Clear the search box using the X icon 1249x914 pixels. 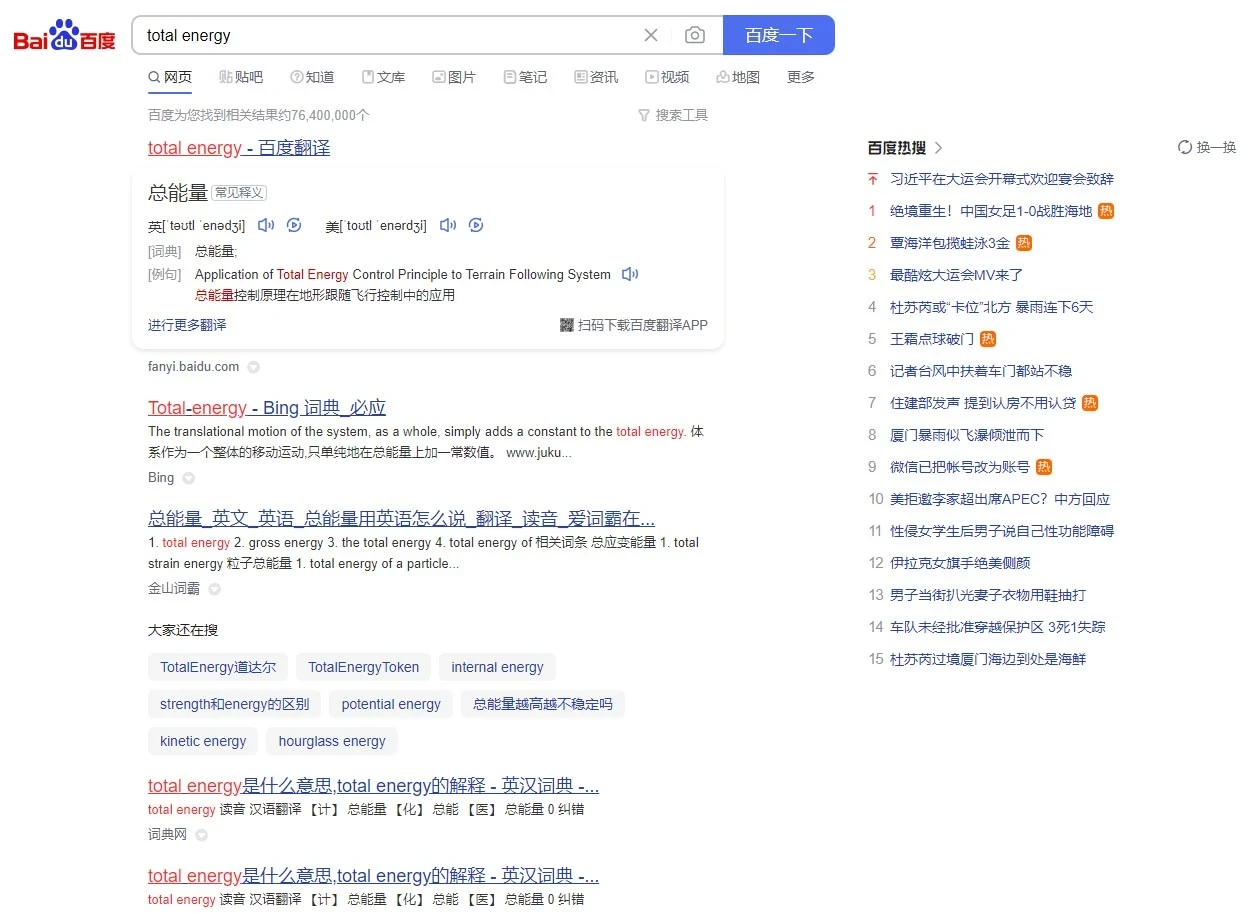(651, 35)
